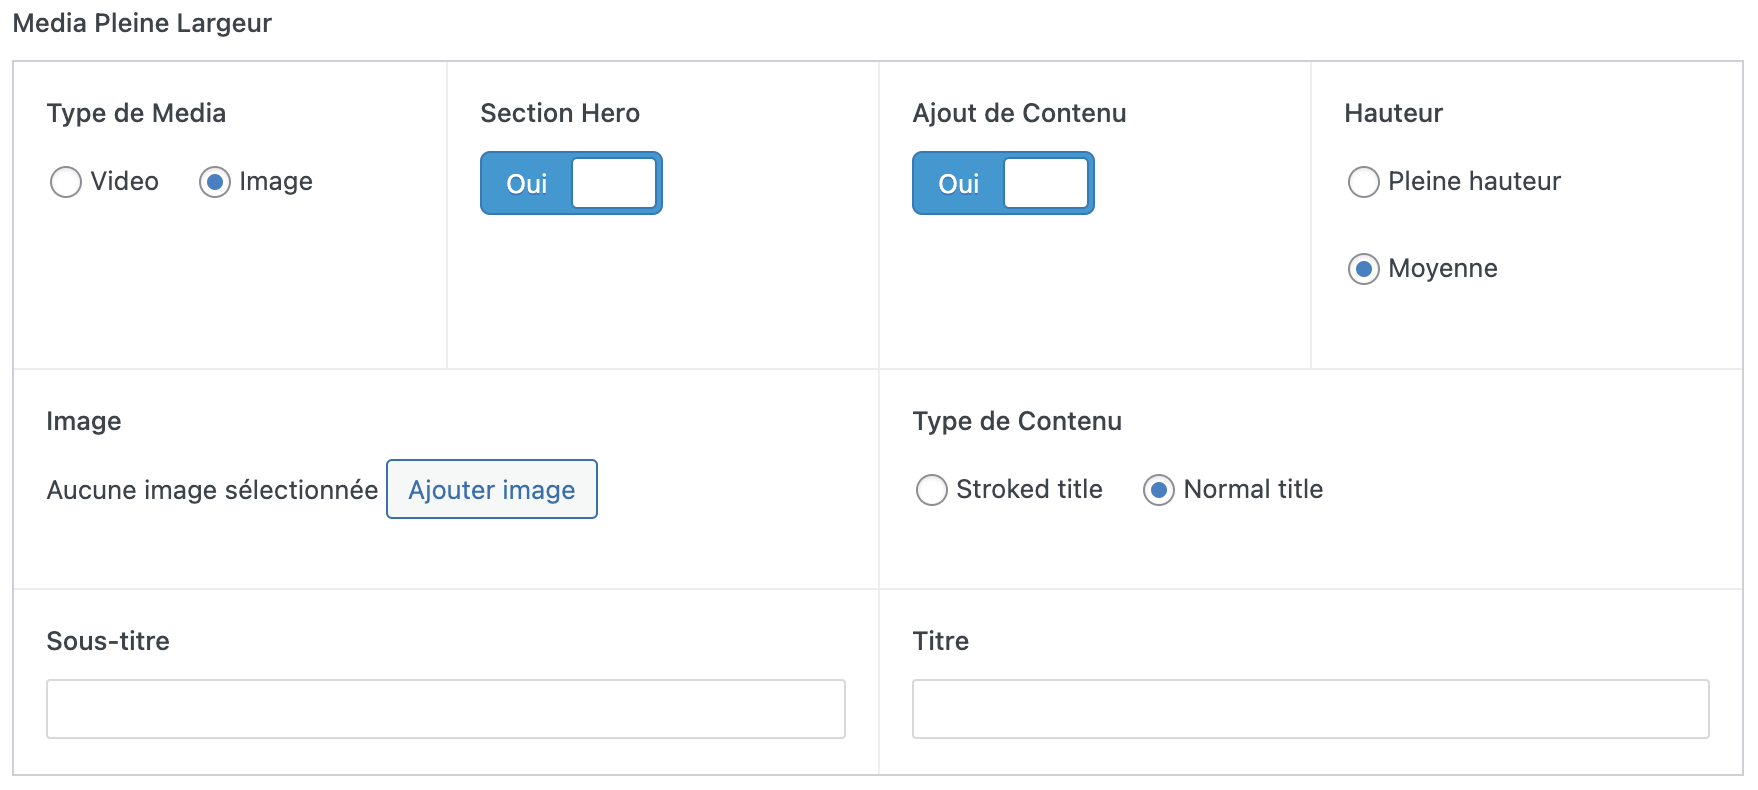This screenshot has width=1758, height=790.
Task: Pick the Moyenne height radio button
Action: pos(1364,269)
